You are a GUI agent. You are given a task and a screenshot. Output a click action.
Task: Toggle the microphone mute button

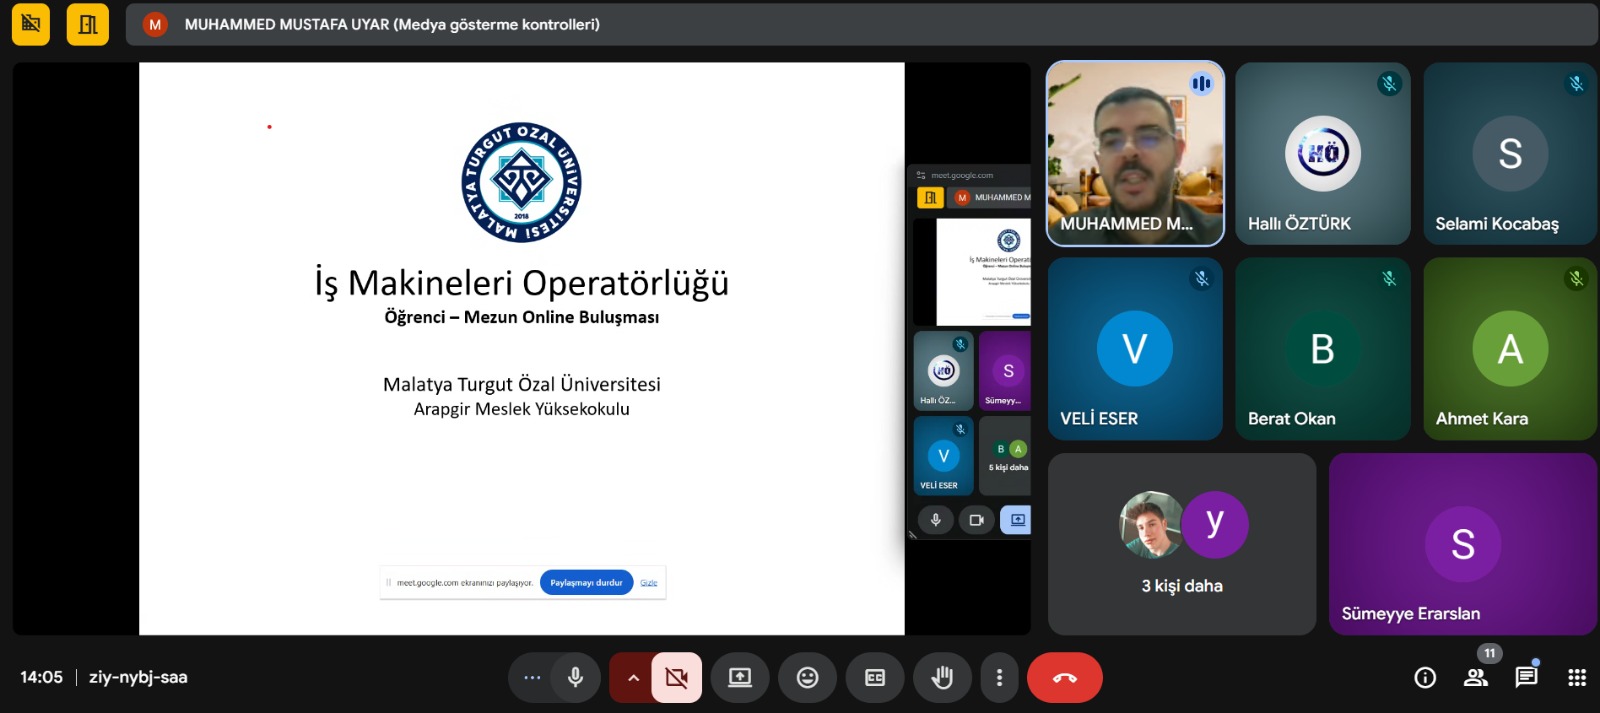click(x=575, y=678)
